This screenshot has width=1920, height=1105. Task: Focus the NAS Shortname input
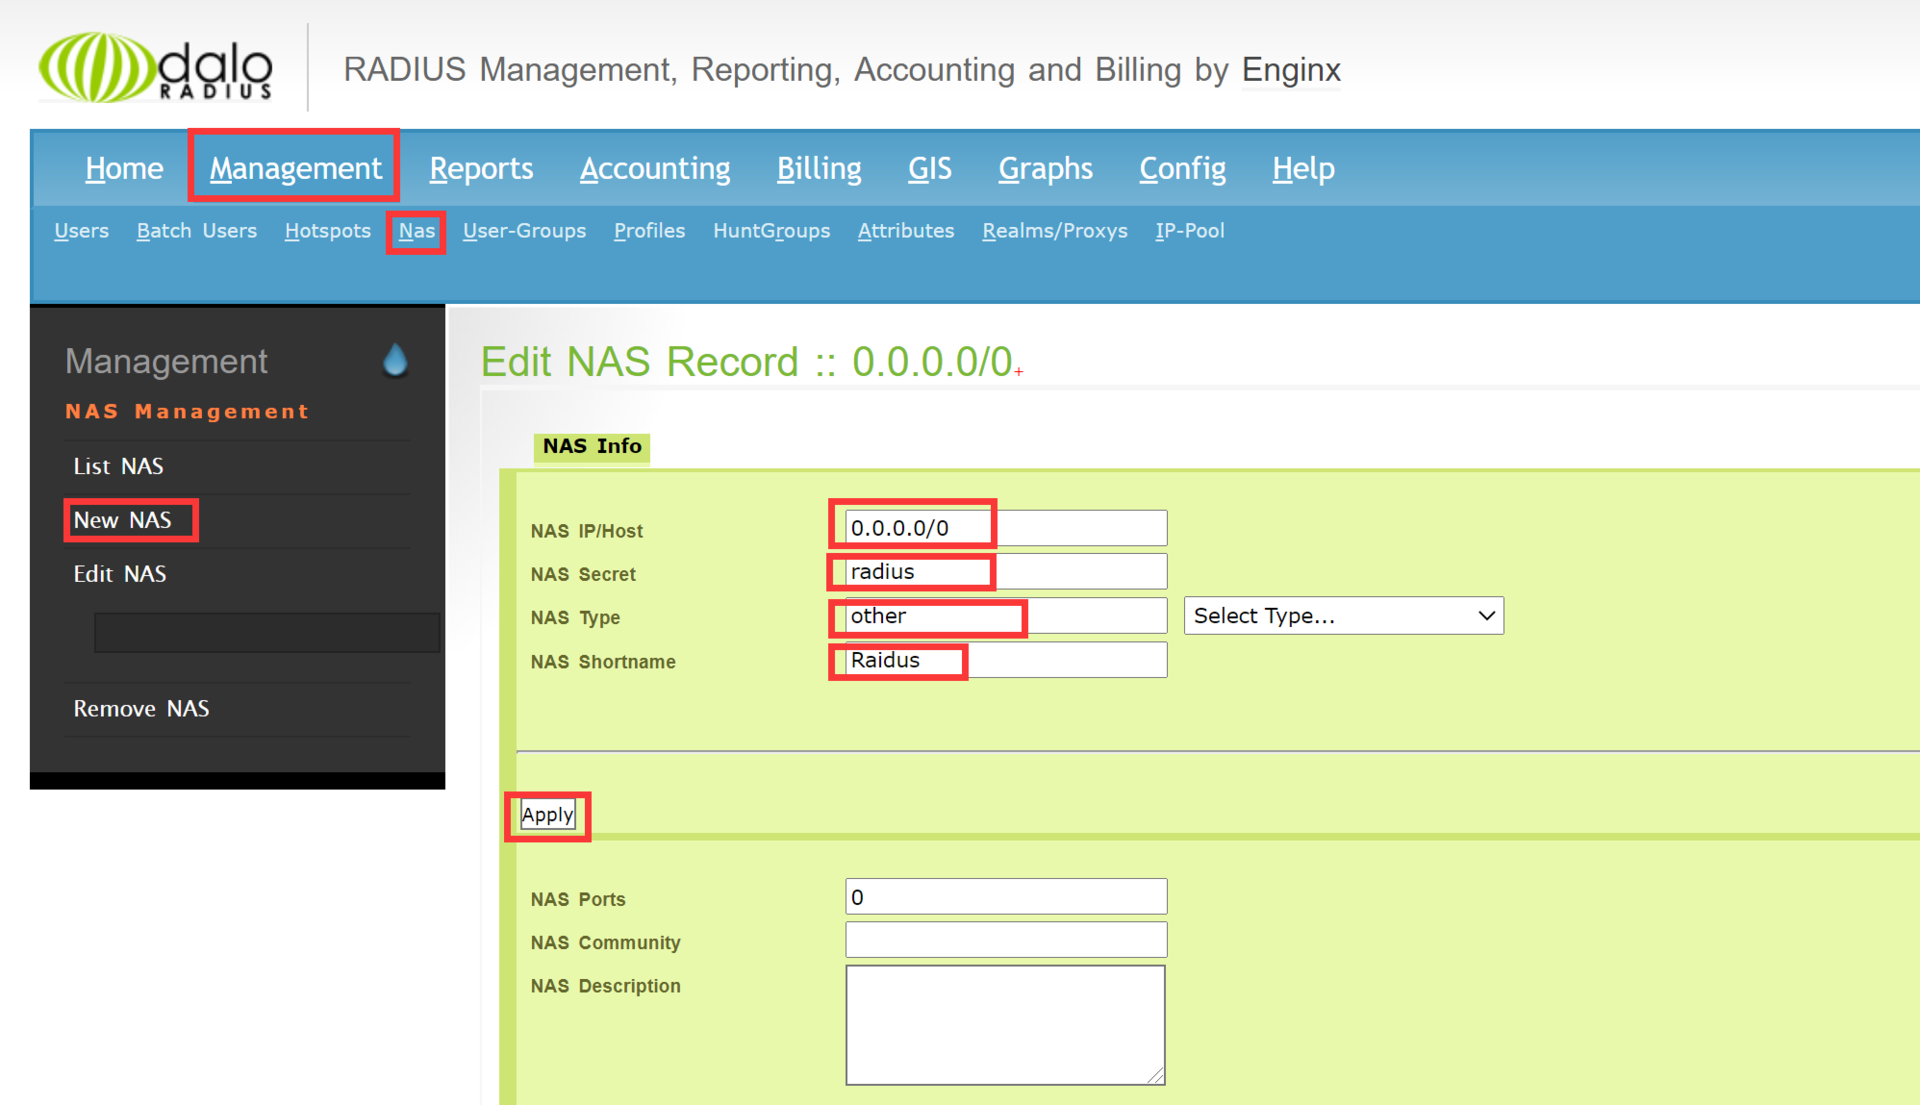click(1005, 660)
